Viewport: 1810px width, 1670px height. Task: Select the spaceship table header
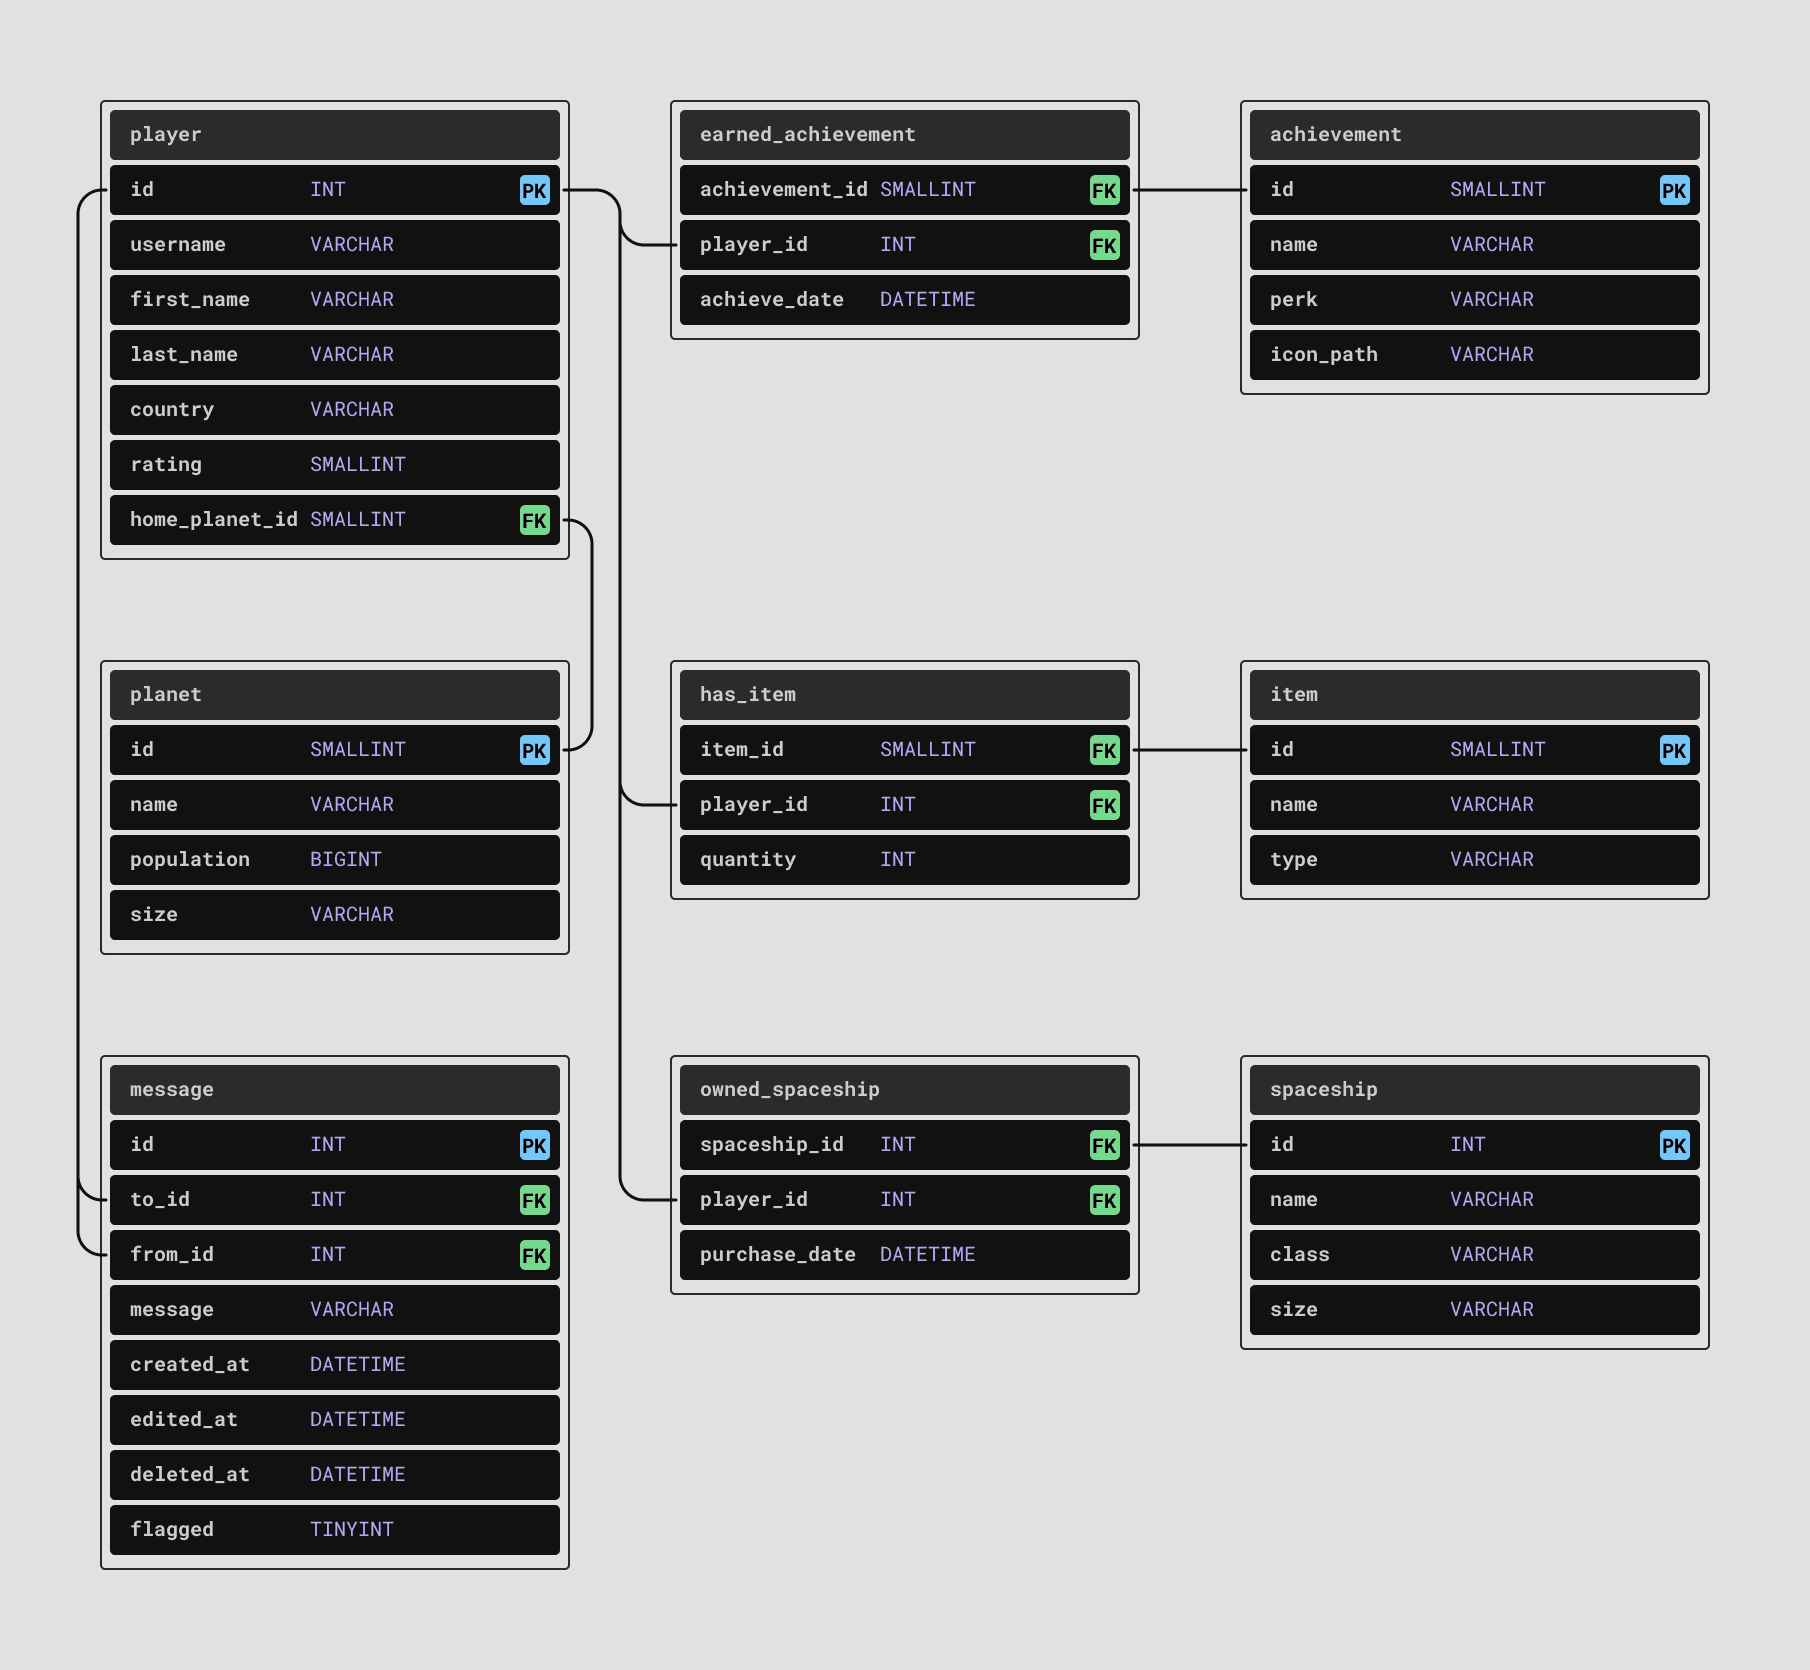[x=1475, y=1090]
